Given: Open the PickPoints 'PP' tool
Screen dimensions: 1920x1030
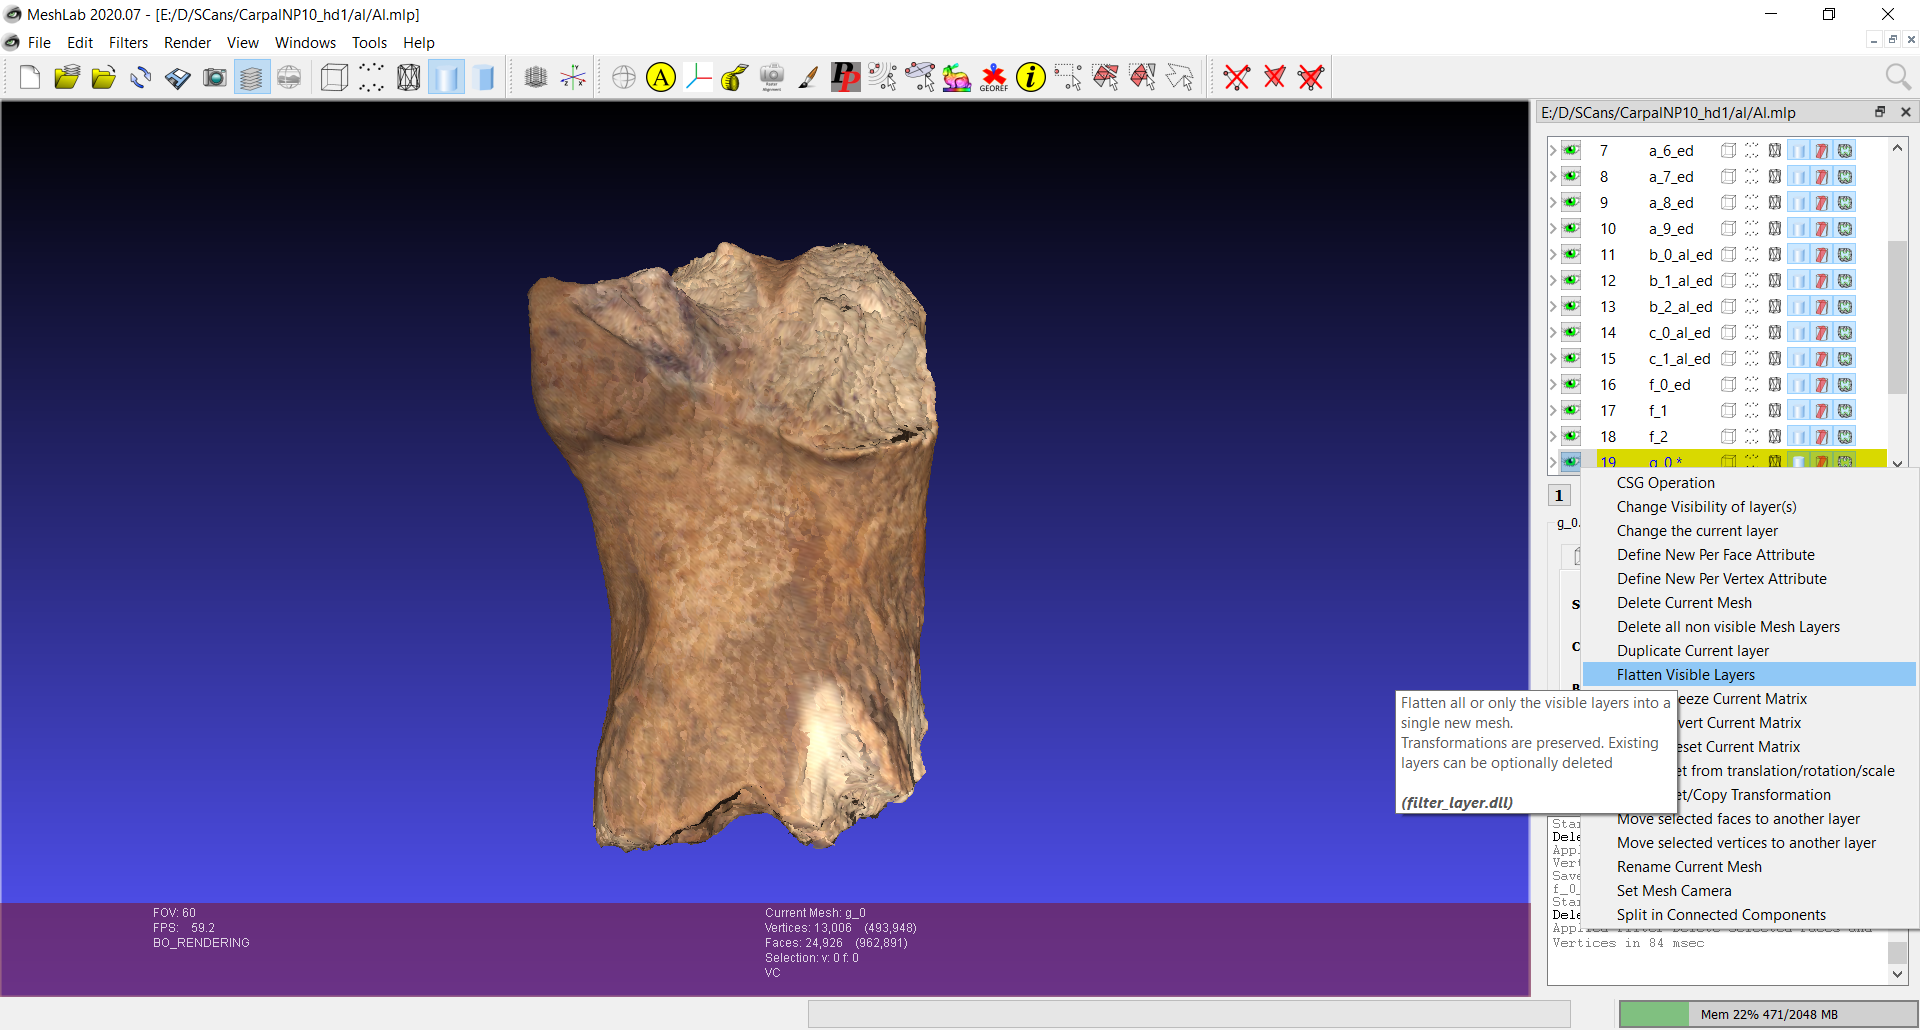Looking at the screenshot, I should click(845, 77).
